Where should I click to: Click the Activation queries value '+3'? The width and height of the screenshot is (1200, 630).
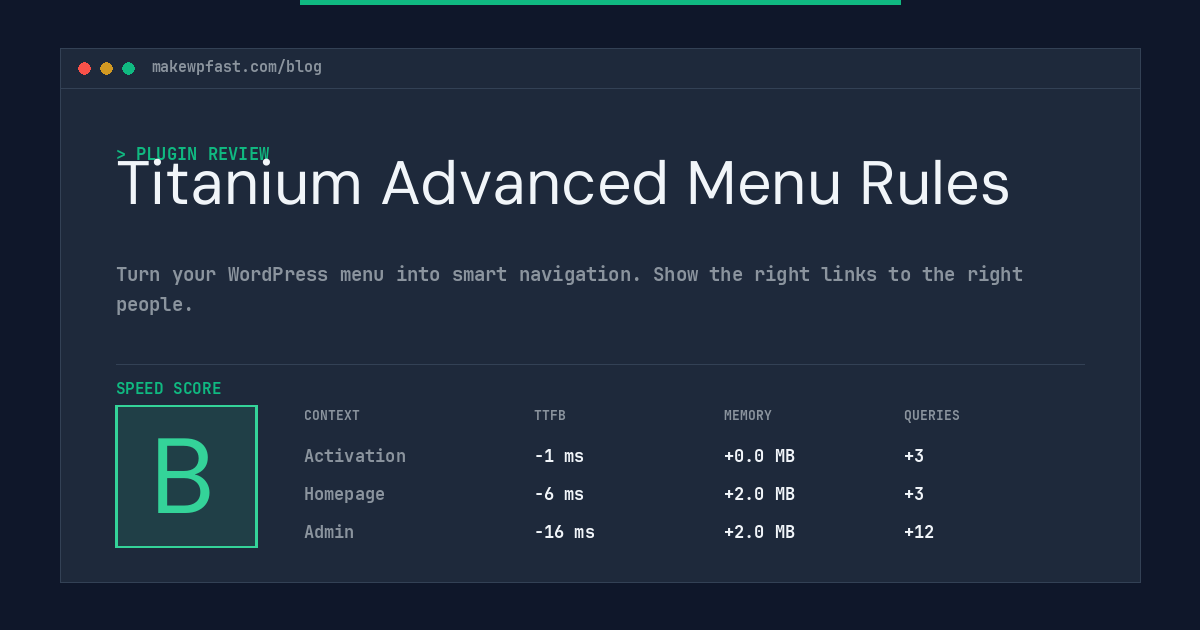914,456
